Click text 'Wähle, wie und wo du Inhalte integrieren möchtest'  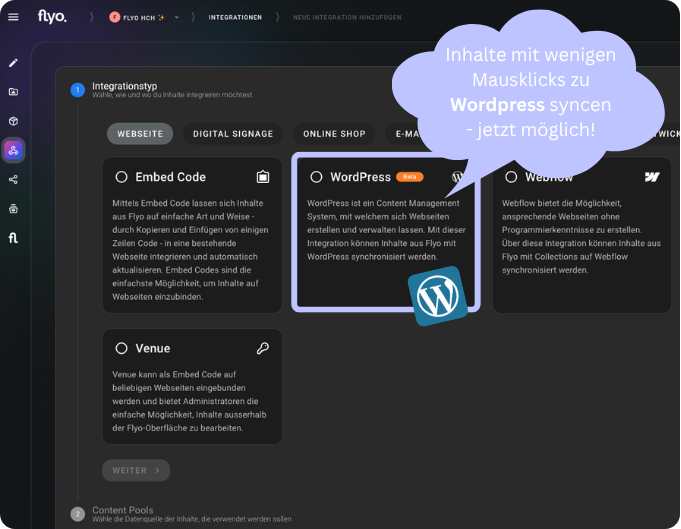[172, 95]
